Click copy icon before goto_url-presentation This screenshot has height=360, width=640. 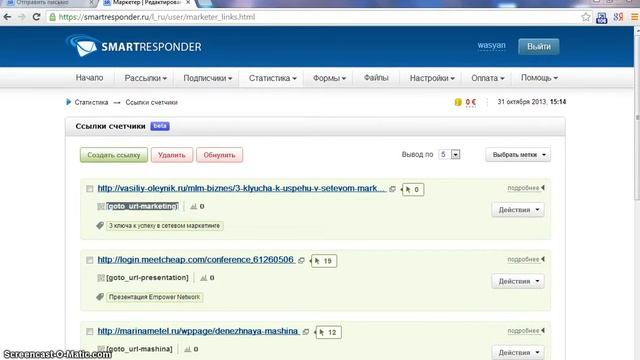click(x=101, y=278)
